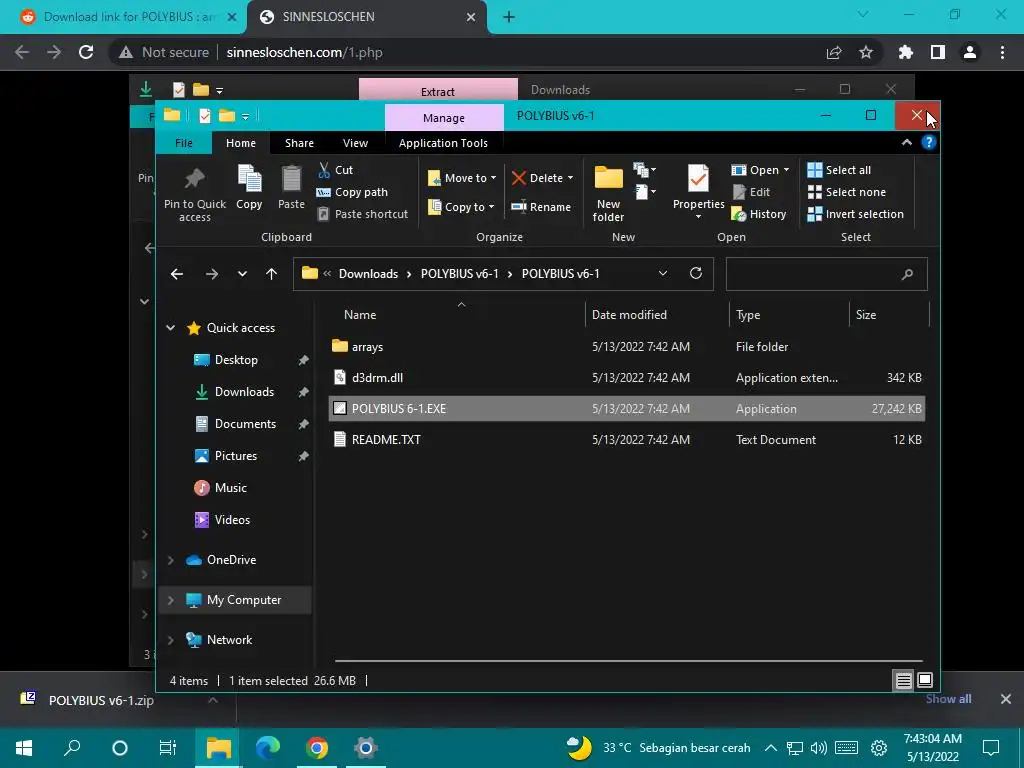Switch to details view layout

(x=903, y=680)
